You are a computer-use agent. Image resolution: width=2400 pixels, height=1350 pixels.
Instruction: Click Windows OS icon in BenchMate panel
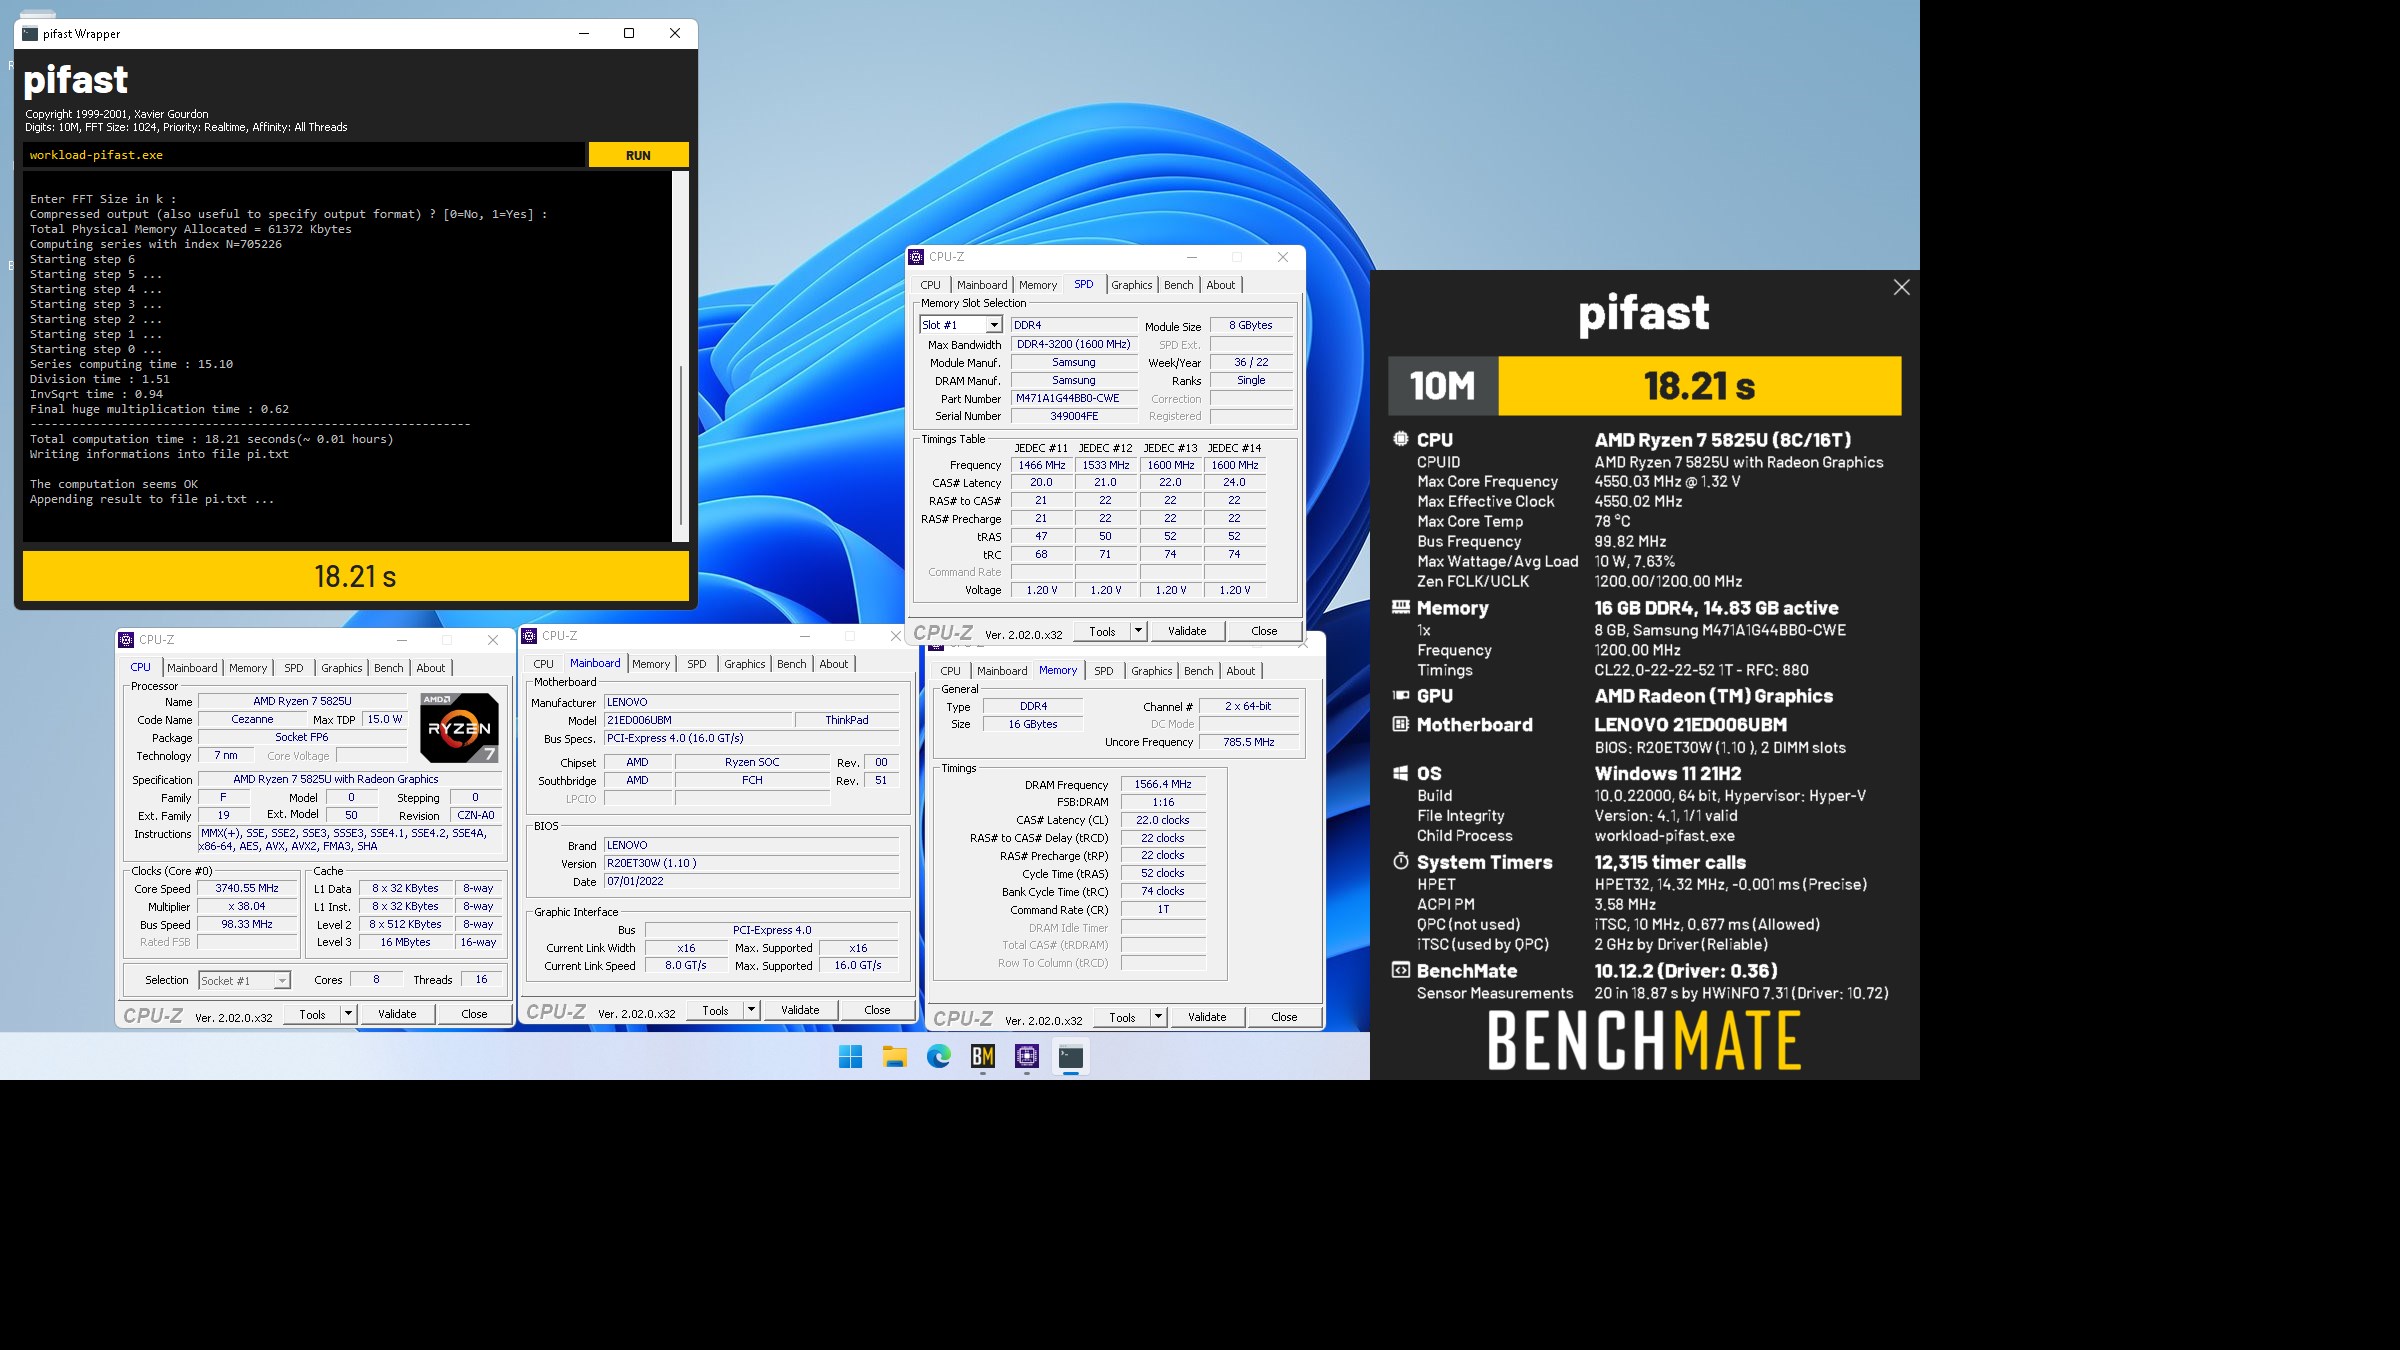[1401, 773]
